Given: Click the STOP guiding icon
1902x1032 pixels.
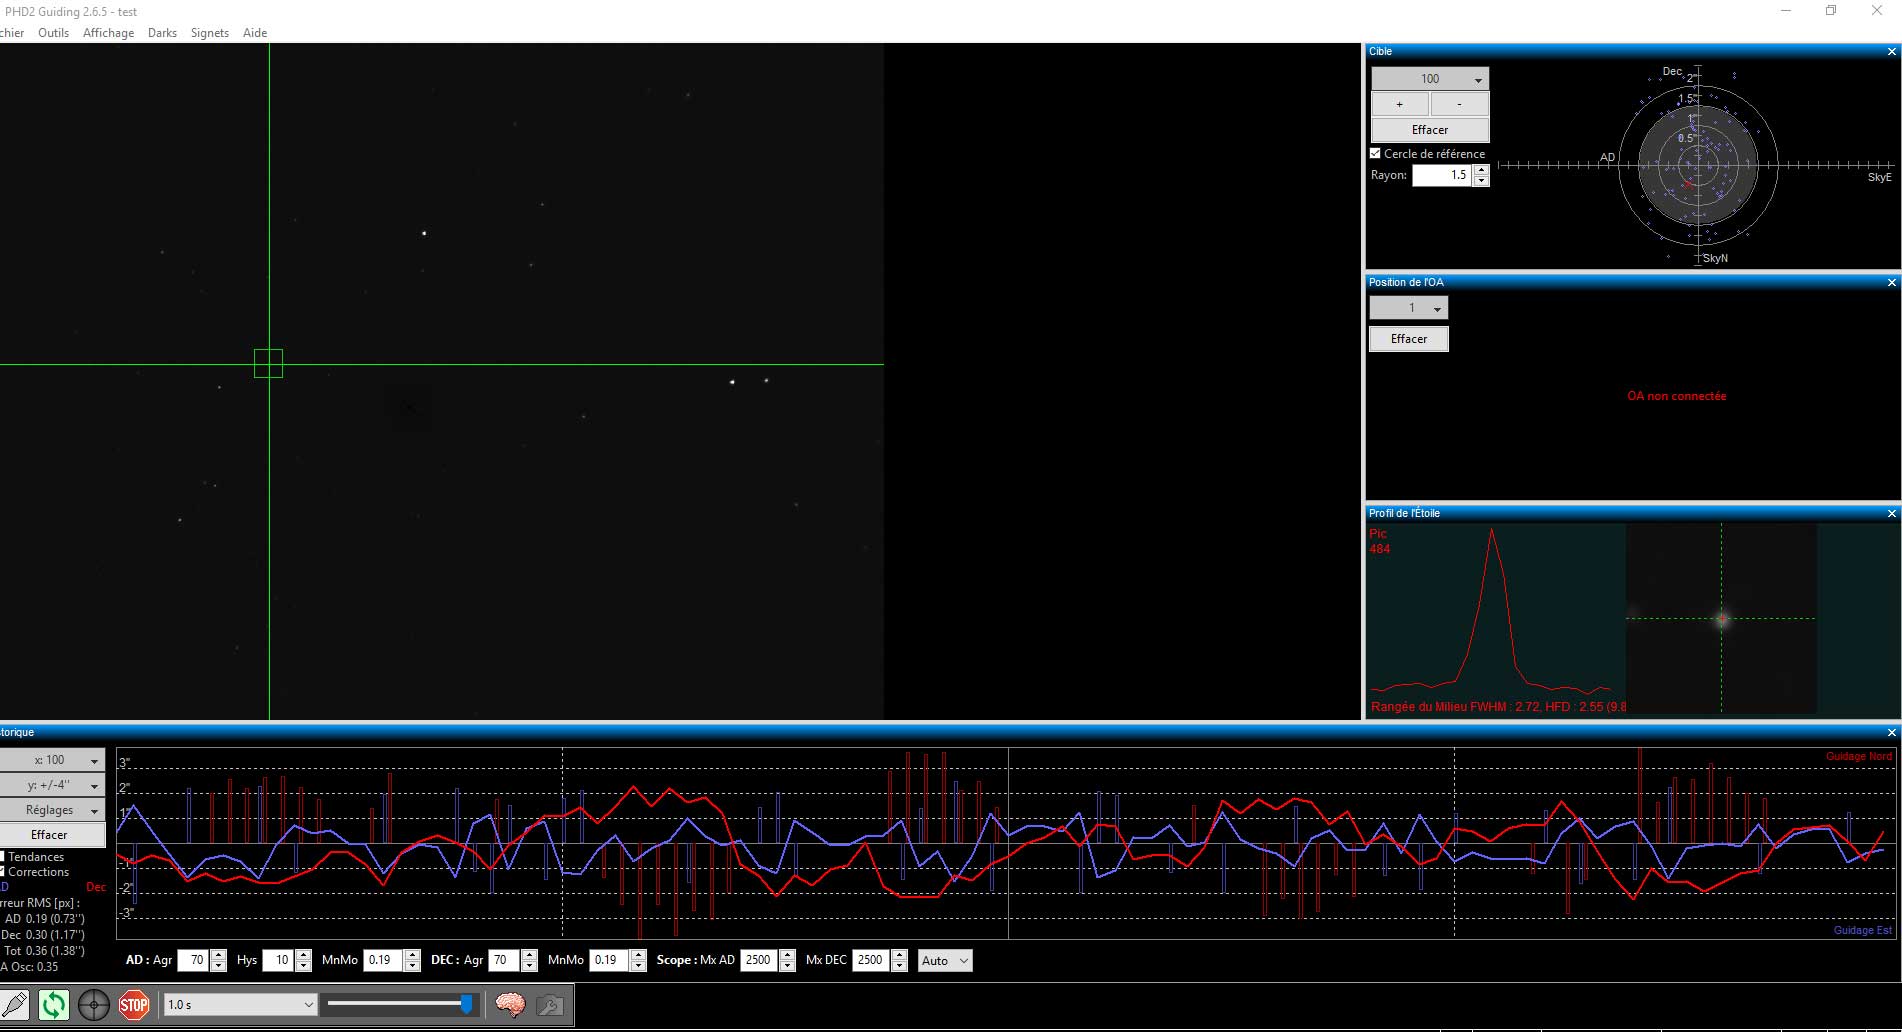Looking at the screenshot, I should coord(134,1005).
